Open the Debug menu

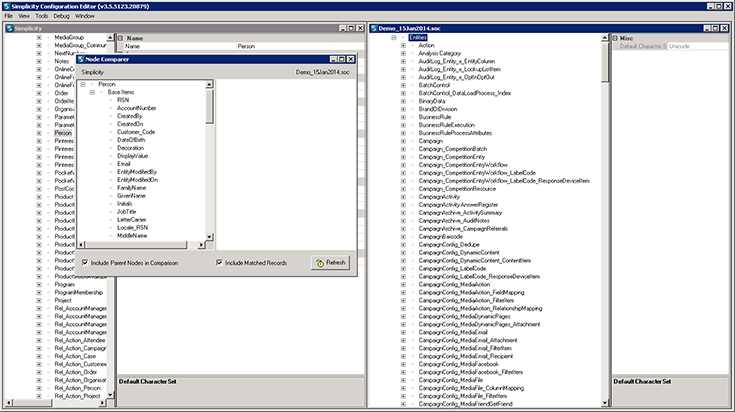click(x=61, y=16)
